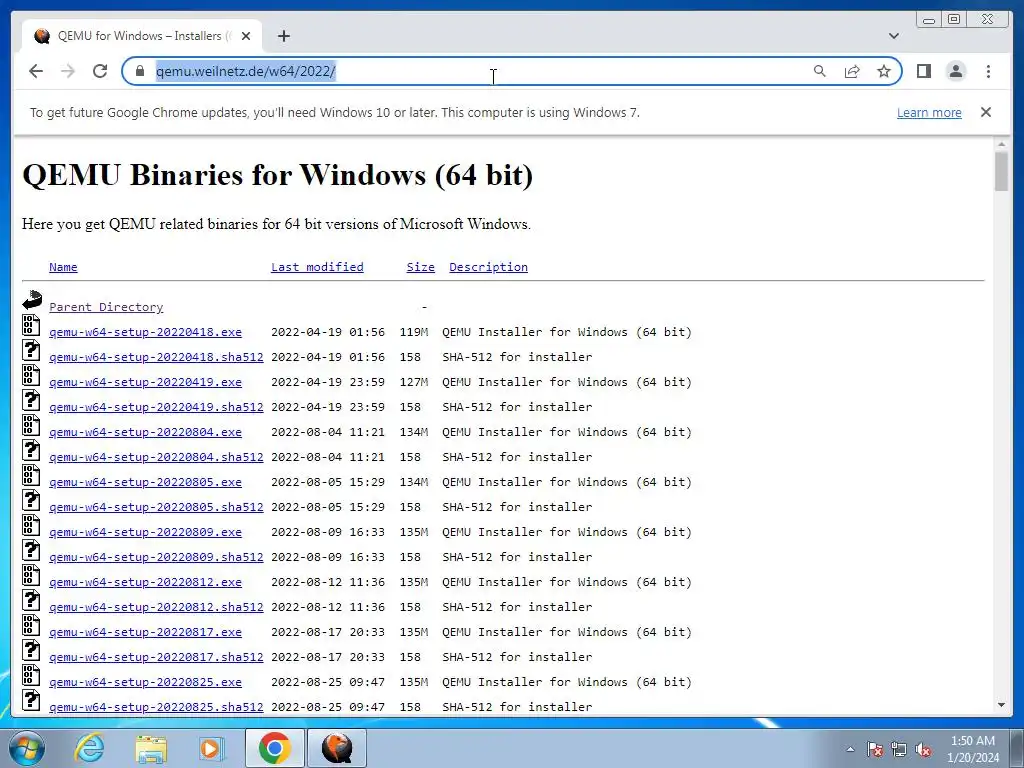This screenshot has width=1024, height=768.
Task: Click binary file icon beside qemu-w64-setup-20220817.exe
Action: pyautogui.click(x=31, y=624)
